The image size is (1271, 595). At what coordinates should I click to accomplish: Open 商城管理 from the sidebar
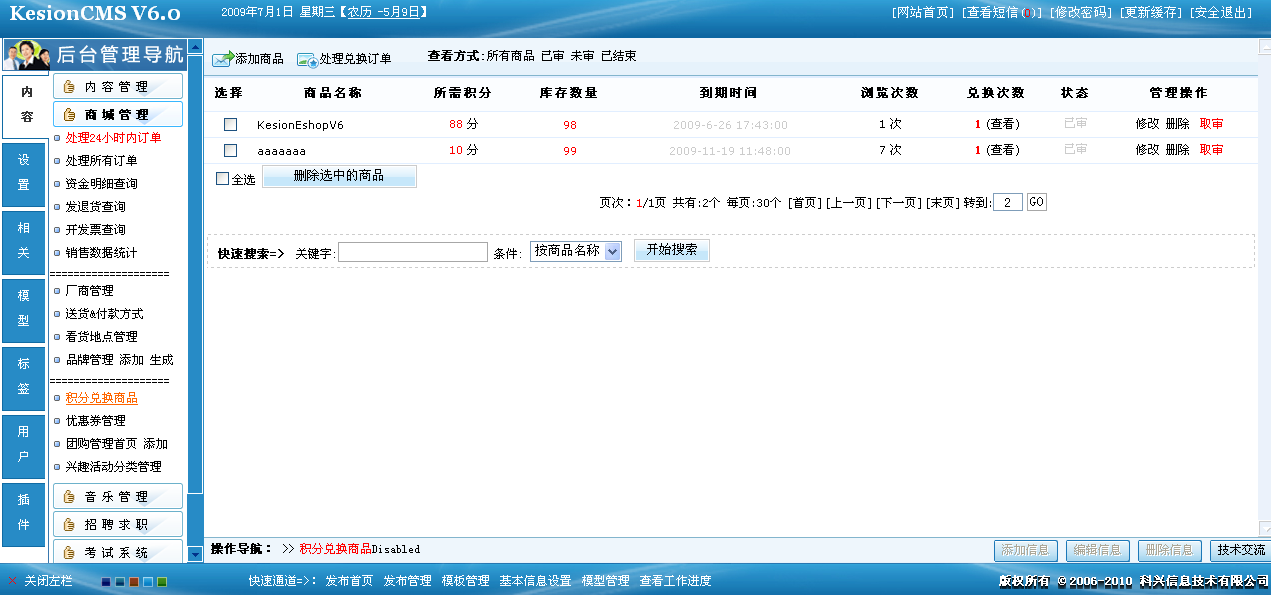117,113
